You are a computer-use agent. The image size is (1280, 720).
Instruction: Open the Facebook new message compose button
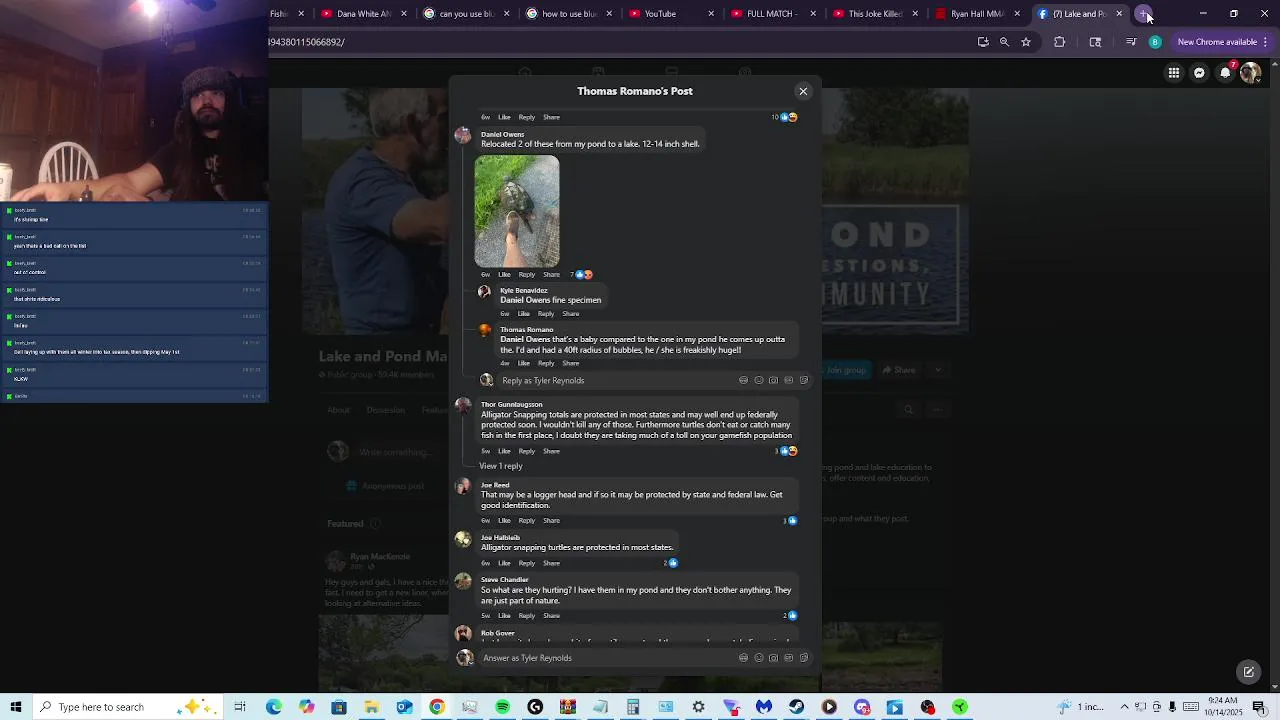pos(1248,672)
